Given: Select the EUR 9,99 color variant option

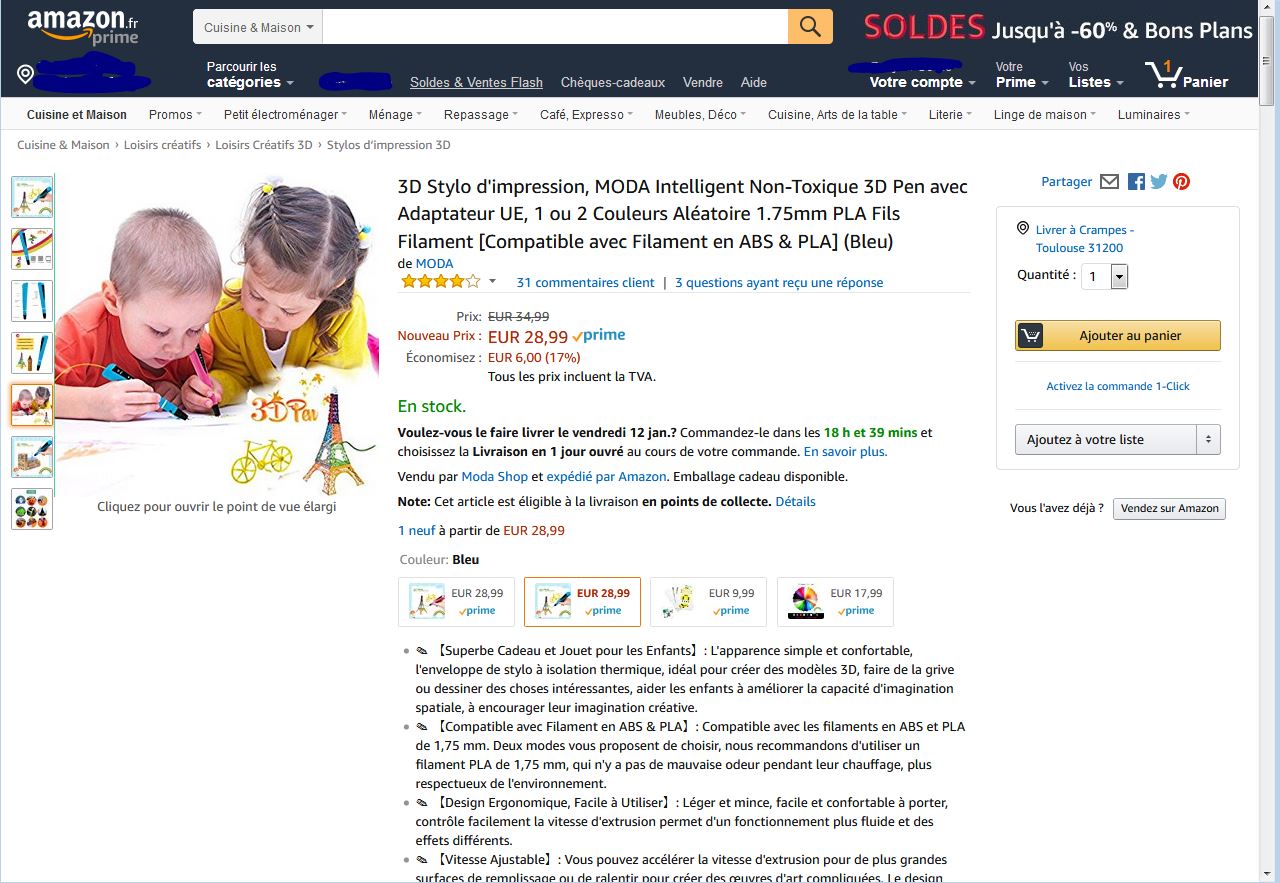Looking at the screenshot, I should (x=708, y=602).
